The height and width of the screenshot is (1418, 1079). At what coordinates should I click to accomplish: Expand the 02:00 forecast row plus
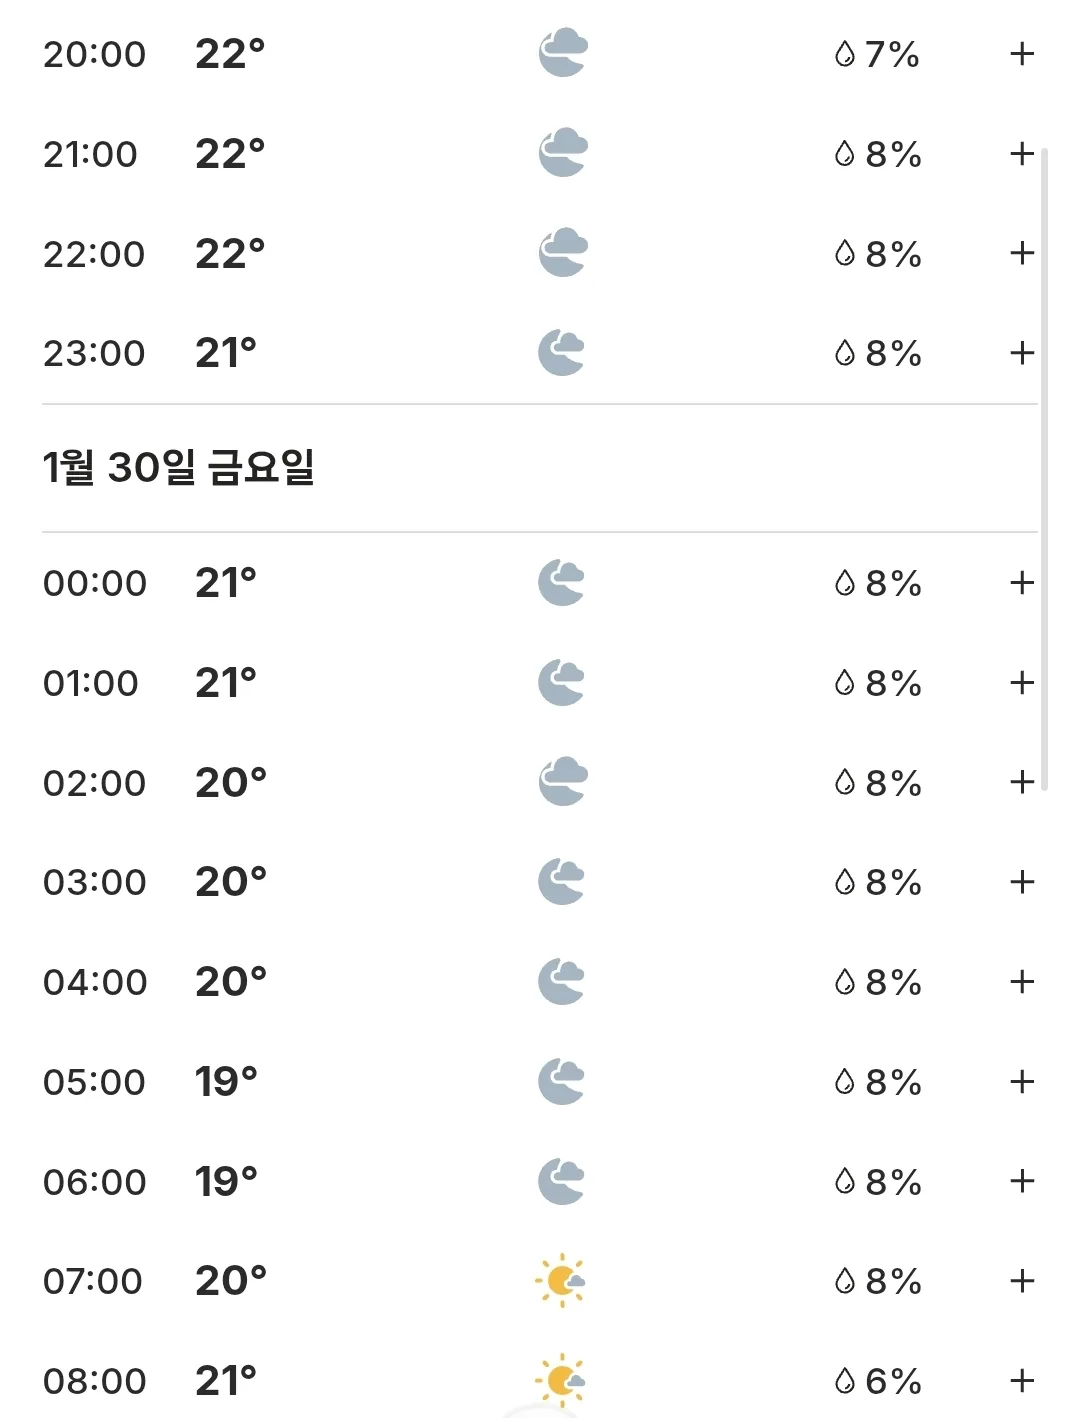[x=1021, y=782]
